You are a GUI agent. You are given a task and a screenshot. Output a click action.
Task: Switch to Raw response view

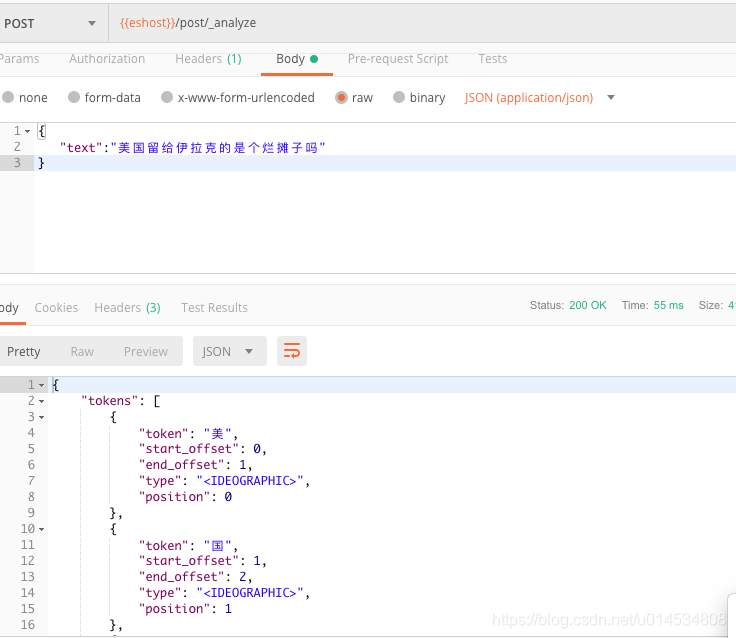[82, 352]
